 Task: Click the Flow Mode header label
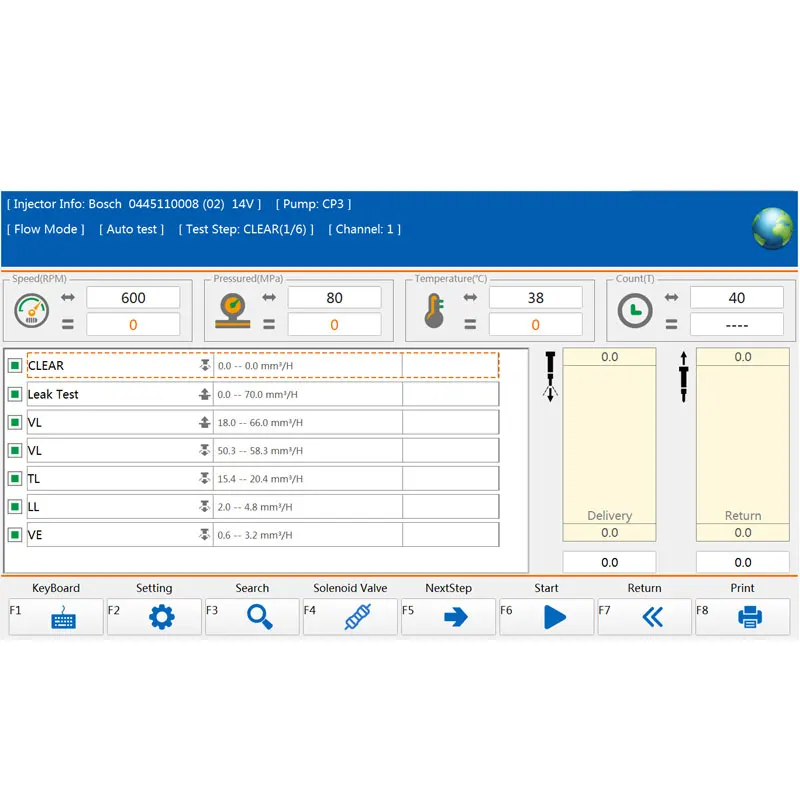pyautogui.click(x=45, y=229)
